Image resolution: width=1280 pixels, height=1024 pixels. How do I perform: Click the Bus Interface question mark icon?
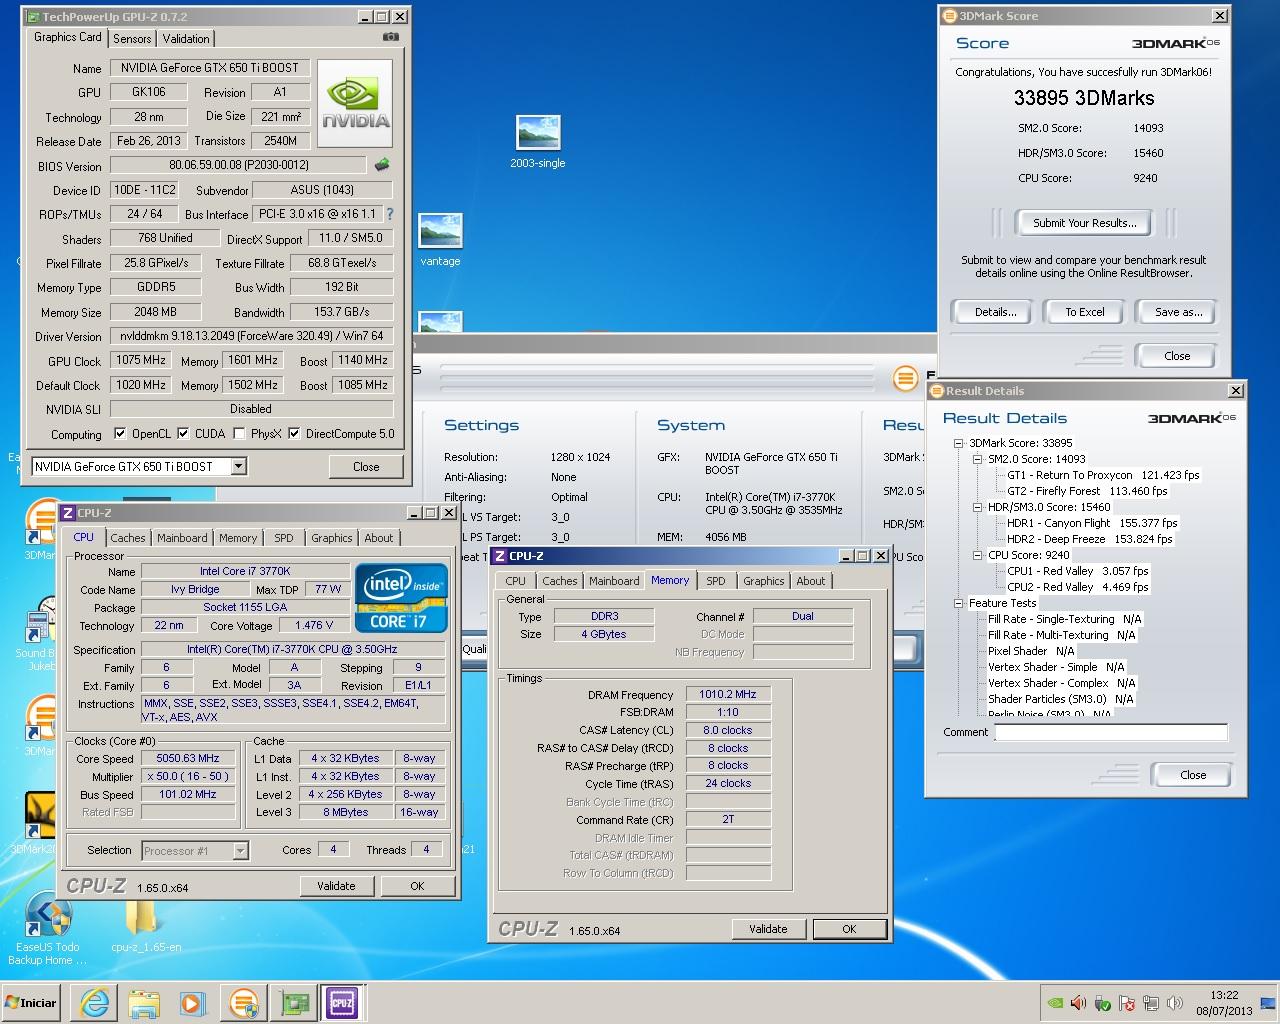(390, 214)
